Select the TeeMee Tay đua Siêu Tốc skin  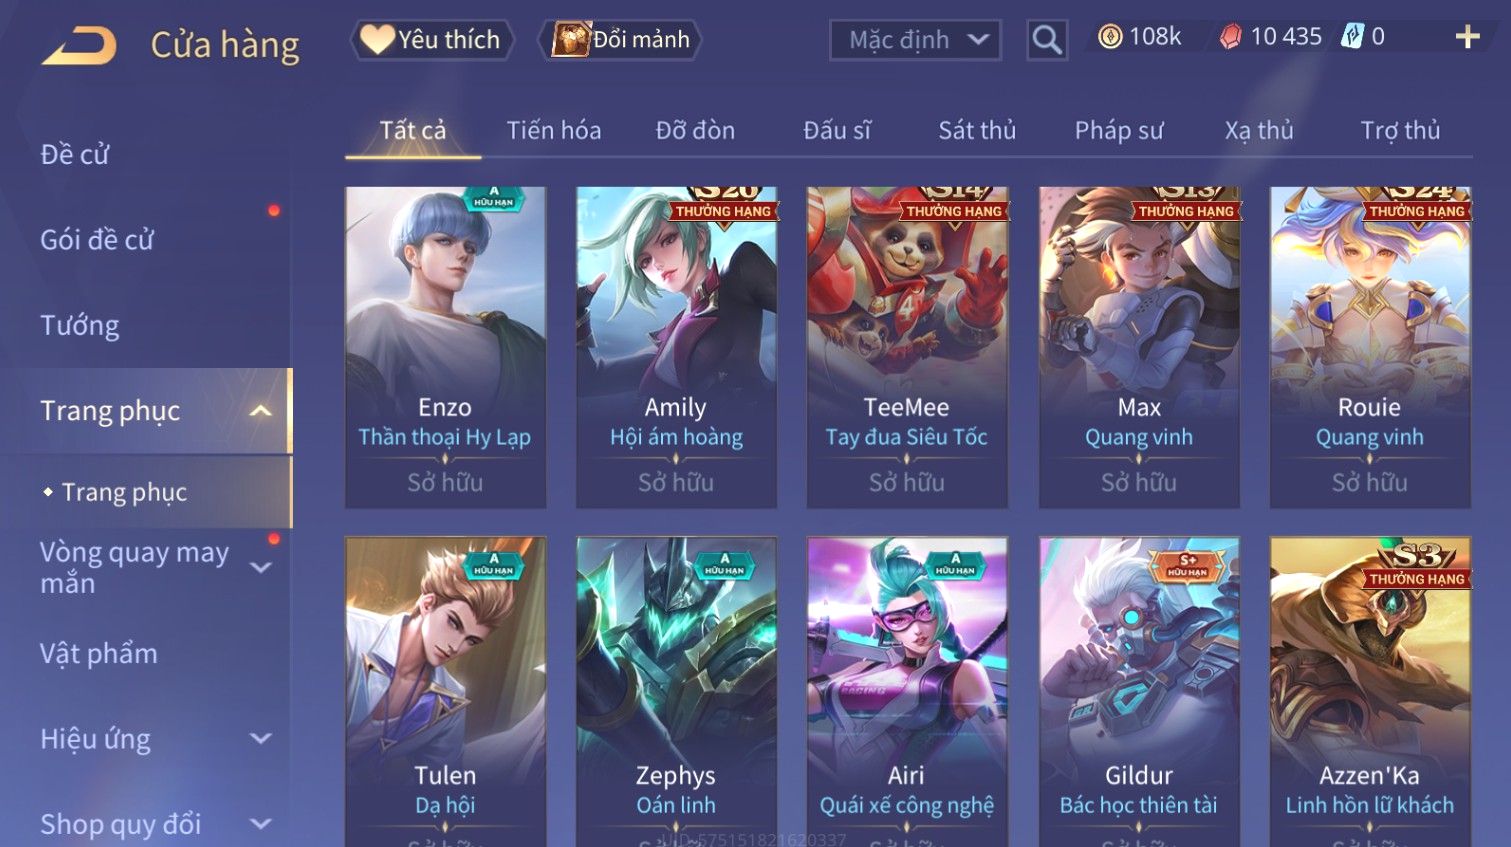point(907,347)
